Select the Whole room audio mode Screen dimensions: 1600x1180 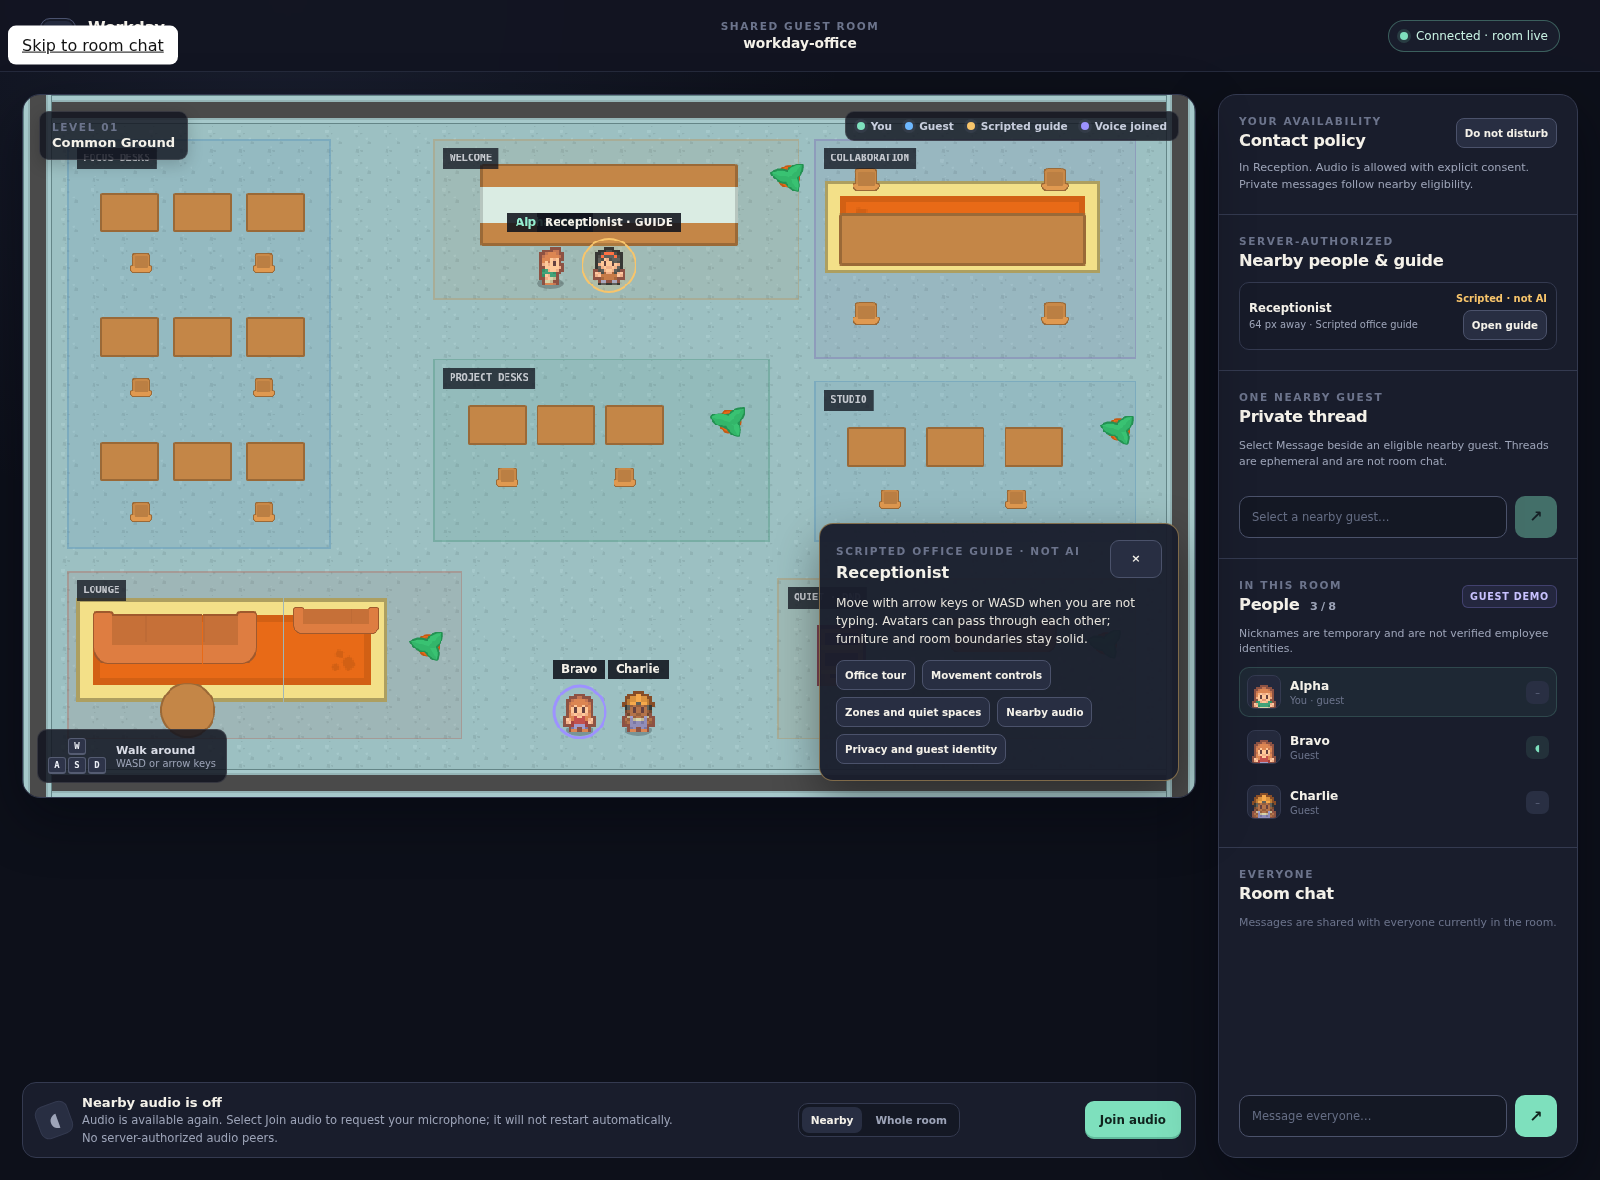point(911,1120)
